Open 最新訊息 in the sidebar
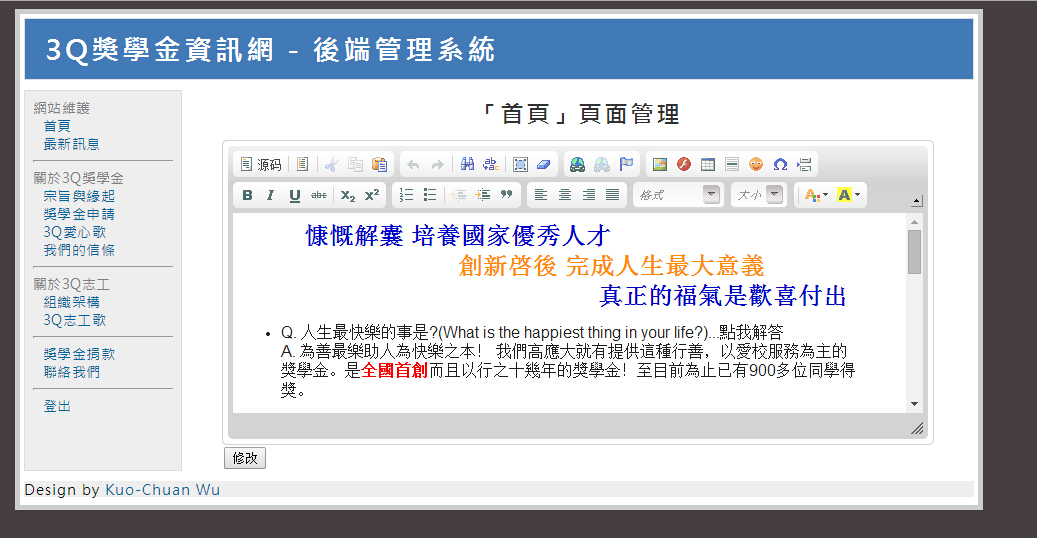This screenshot has width=1037, height=538. (71, 144)
